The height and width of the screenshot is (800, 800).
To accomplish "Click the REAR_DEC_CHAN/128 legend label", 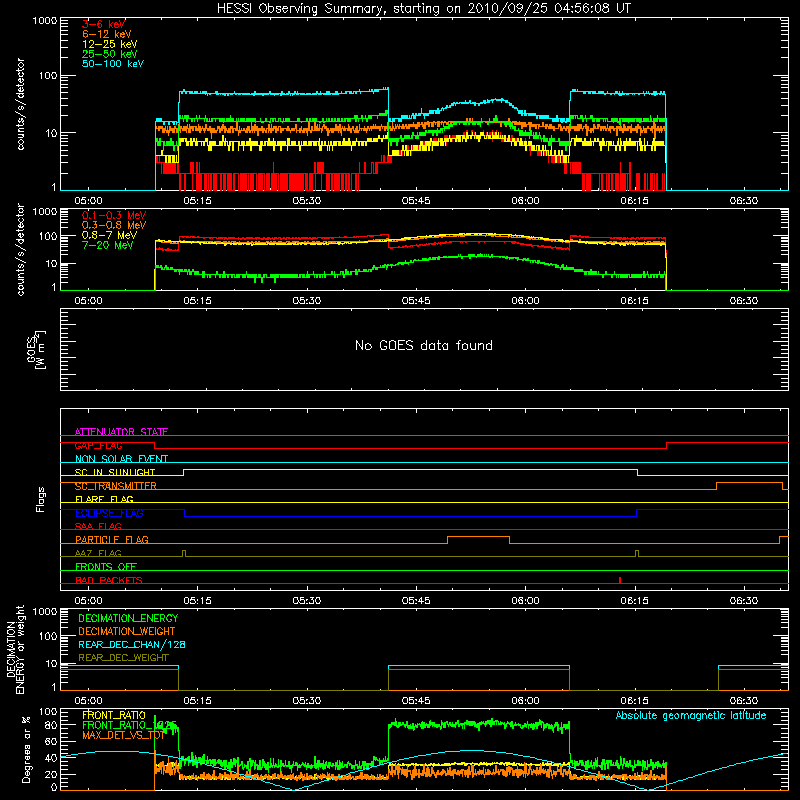I will pos(132,644).
